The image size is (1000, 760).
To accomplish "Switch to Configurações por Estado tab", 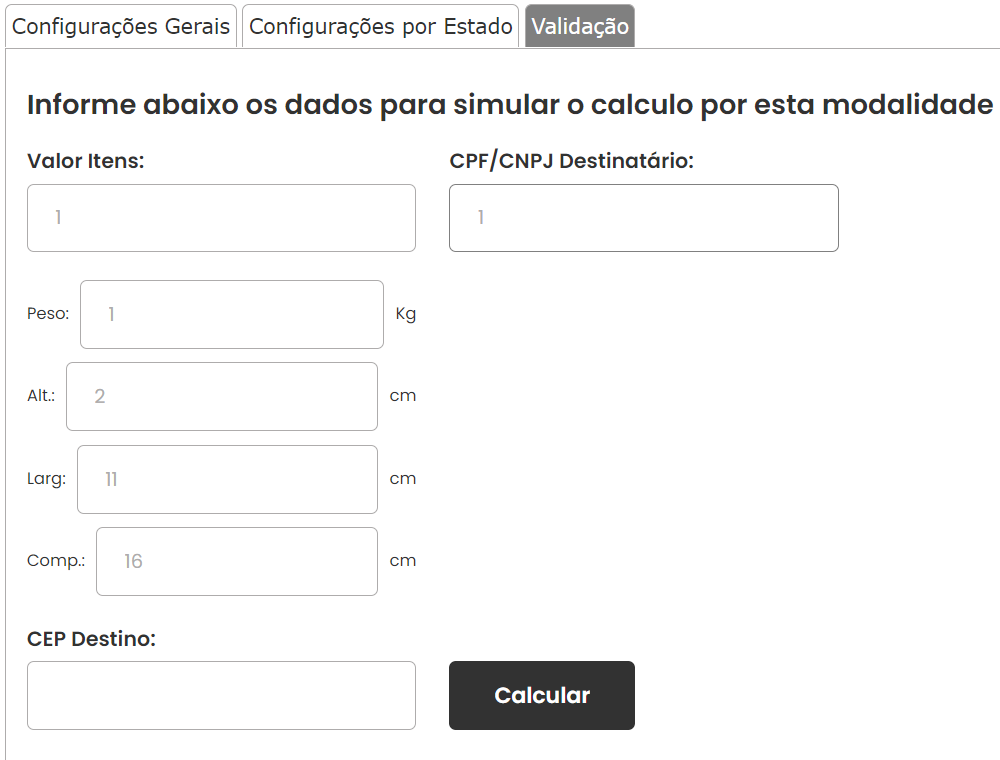I will 381,26.
